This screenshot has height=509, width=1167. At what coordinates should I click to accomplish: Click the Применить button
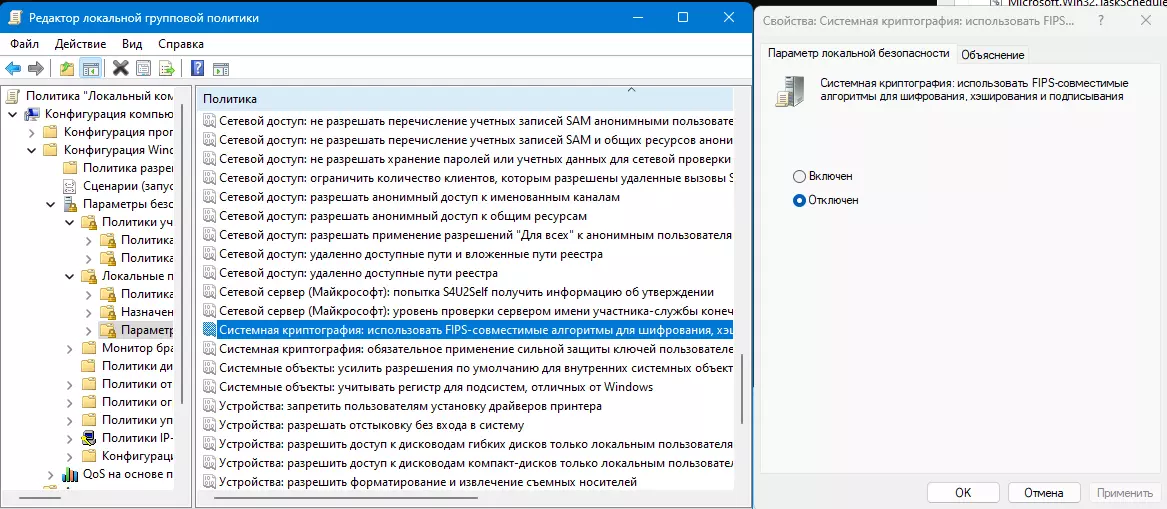(1124, 492)
